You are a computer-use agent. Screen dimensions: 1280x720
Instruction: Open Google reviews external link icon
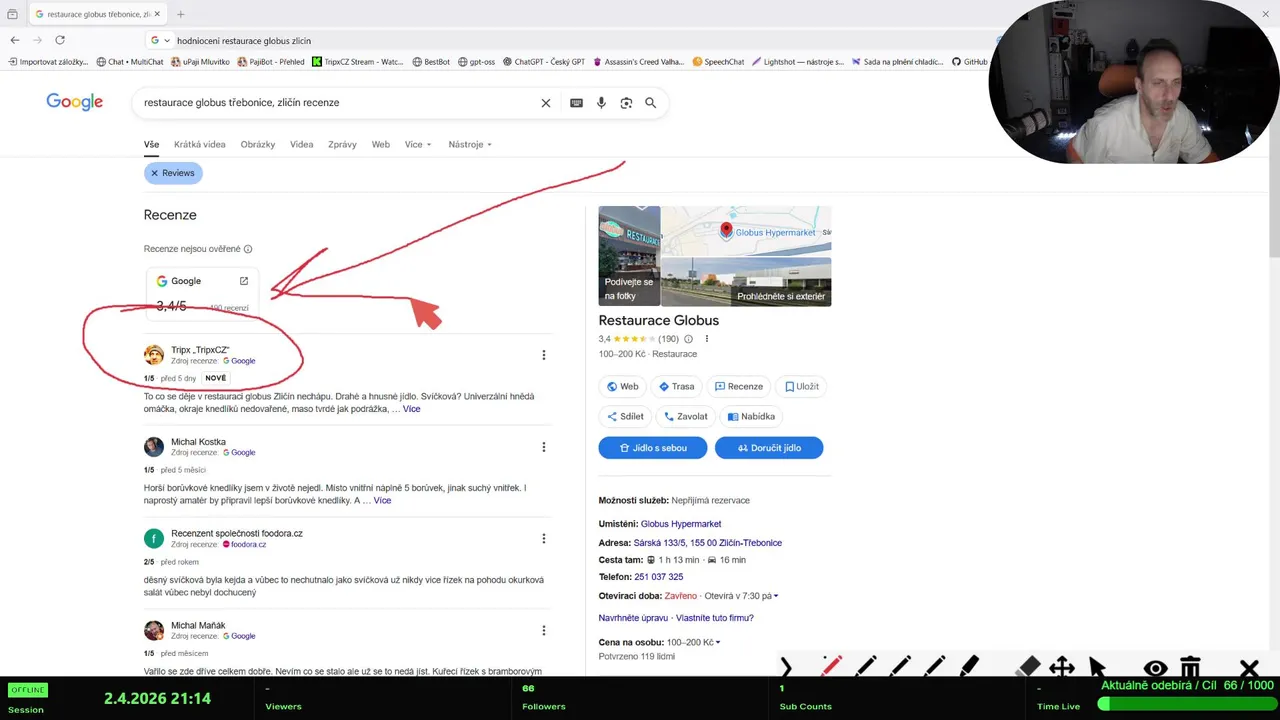tap(243, 281)
